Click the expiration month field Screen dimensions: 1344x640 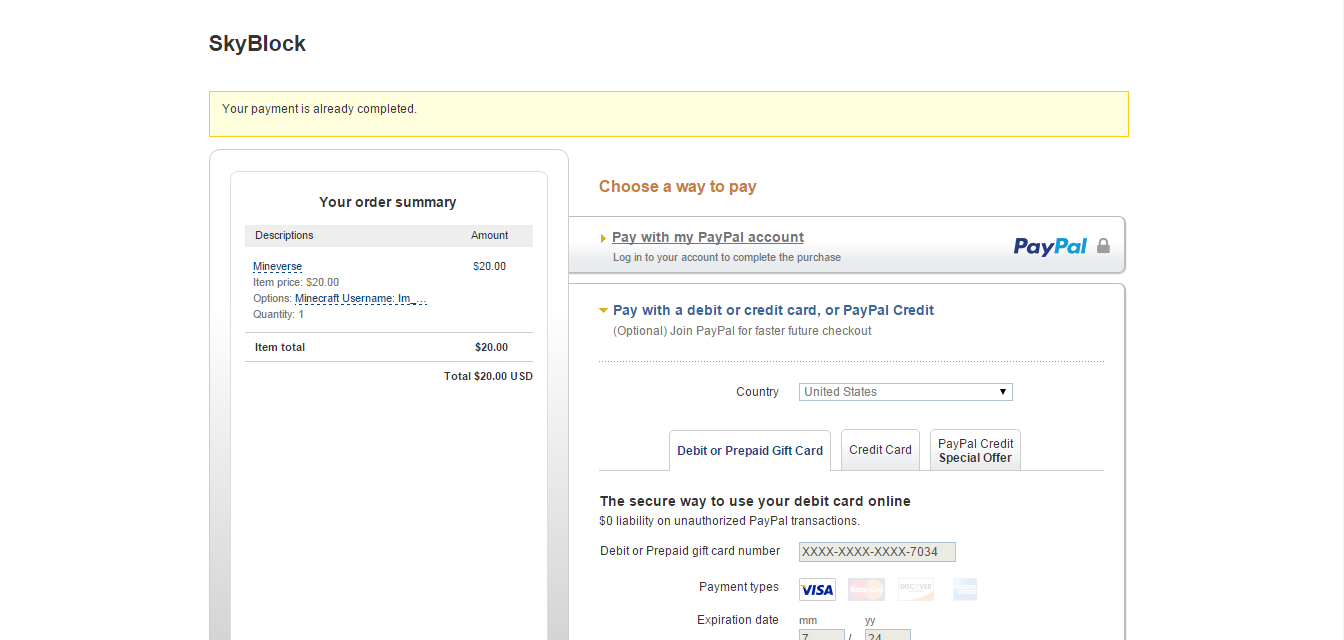[821, 635]
